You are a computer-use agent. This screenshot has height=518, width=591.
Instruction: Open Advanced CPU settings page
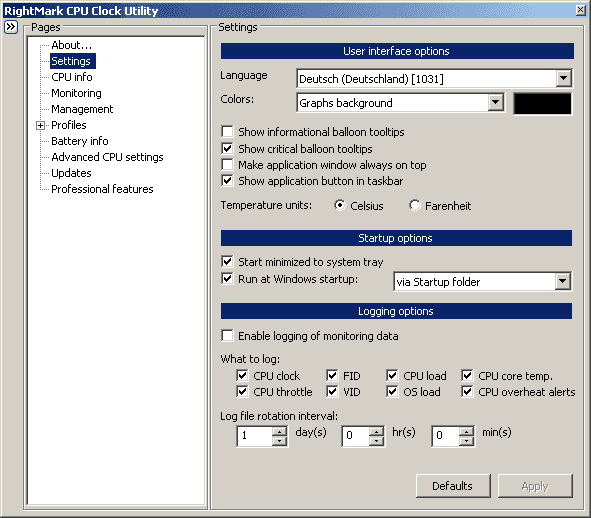point(107,157)
